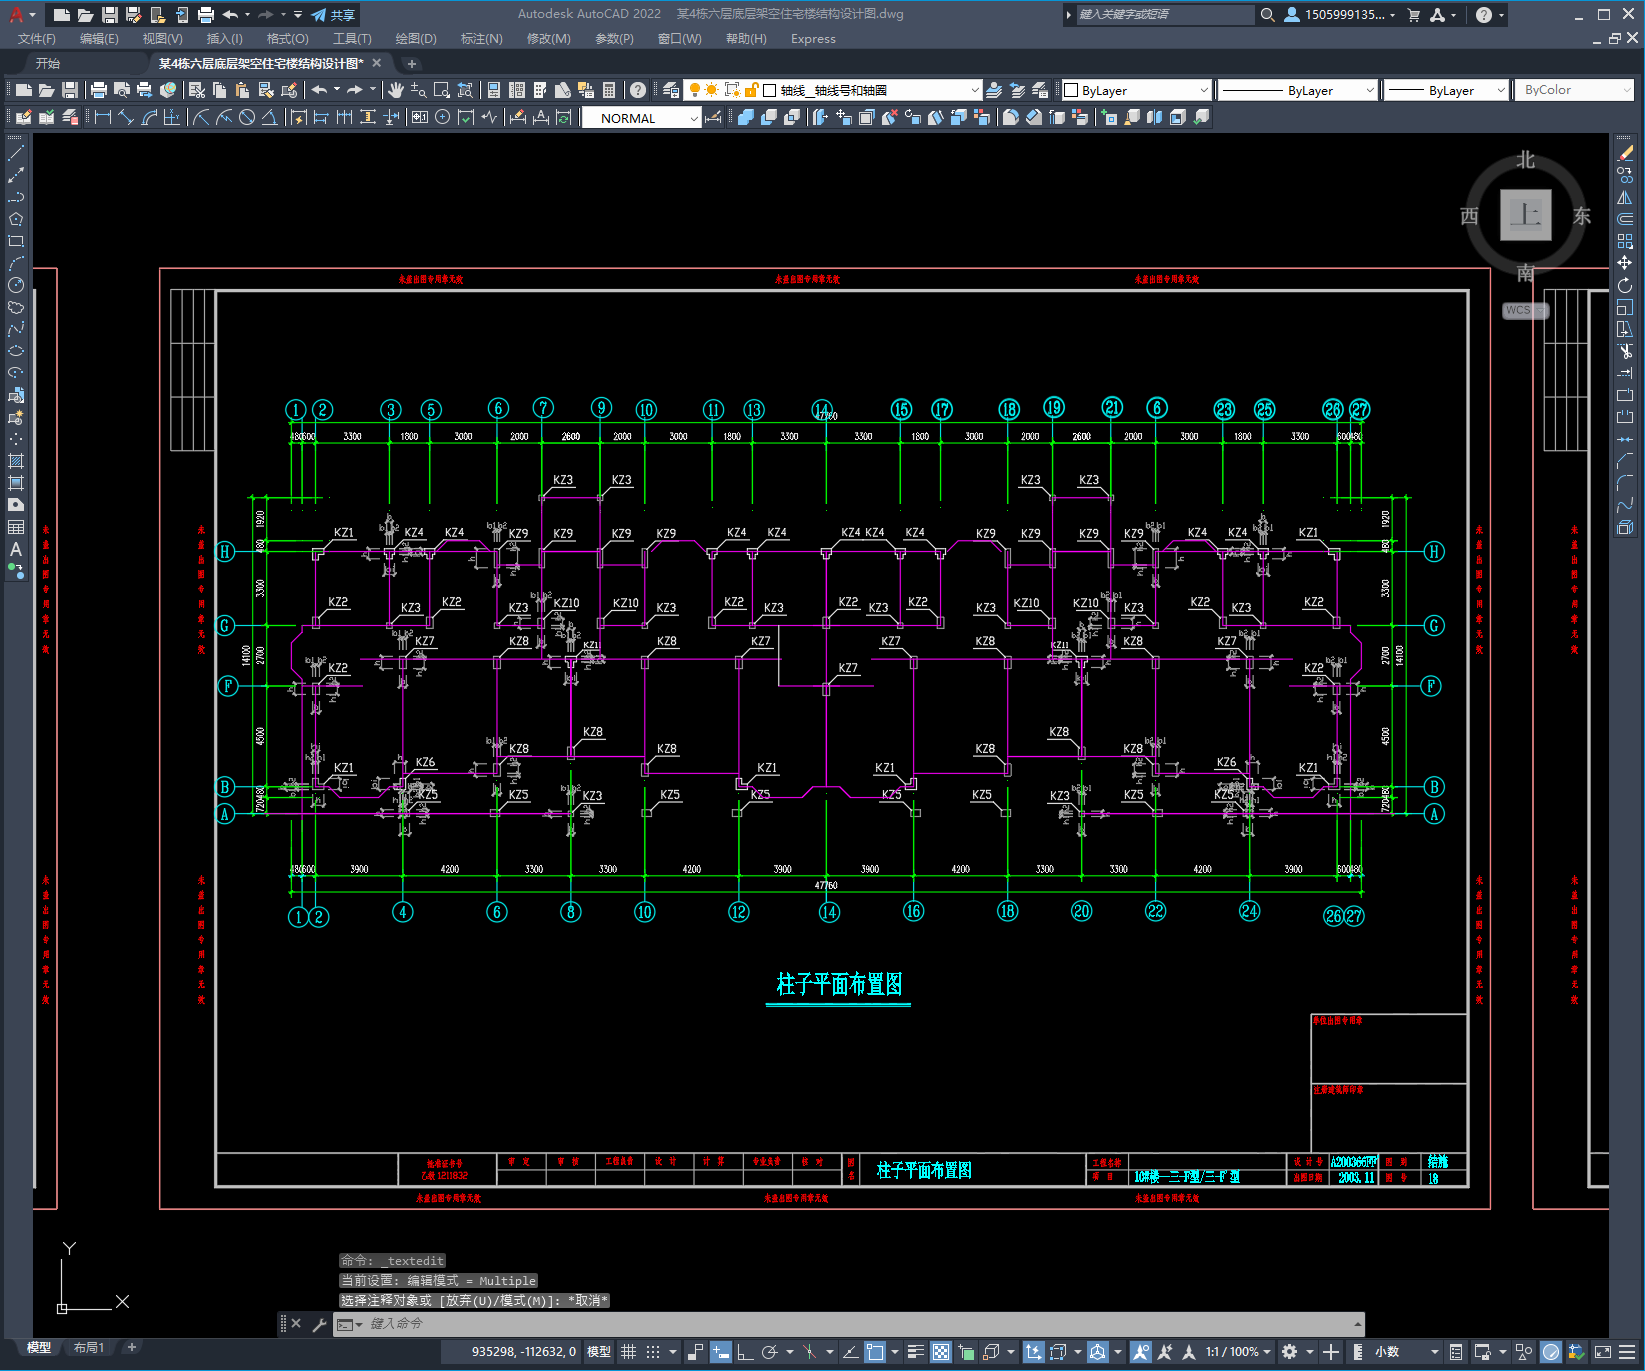The image size is (1645, 1371).
Task: Toggle lineweight display in status bar
Action: coord(915,1352)
